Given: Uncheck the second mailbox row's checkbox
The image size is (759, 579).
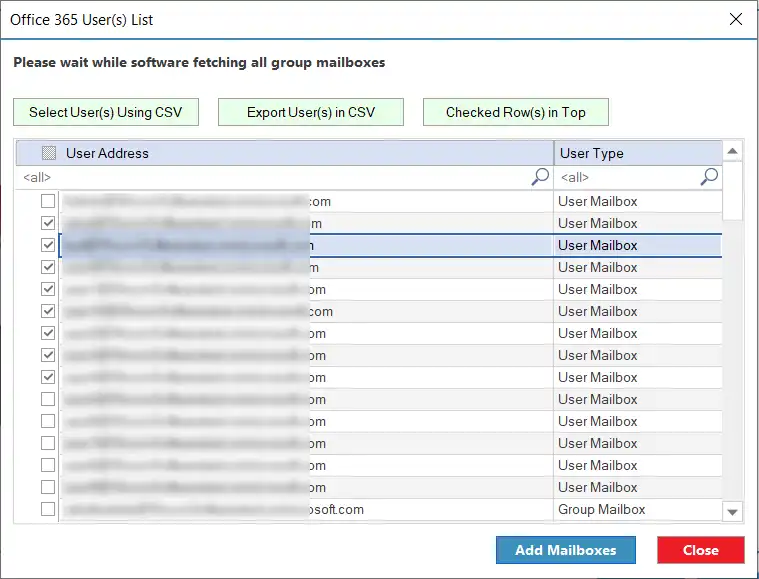Looking at the screenshot, I should (48, 223).
